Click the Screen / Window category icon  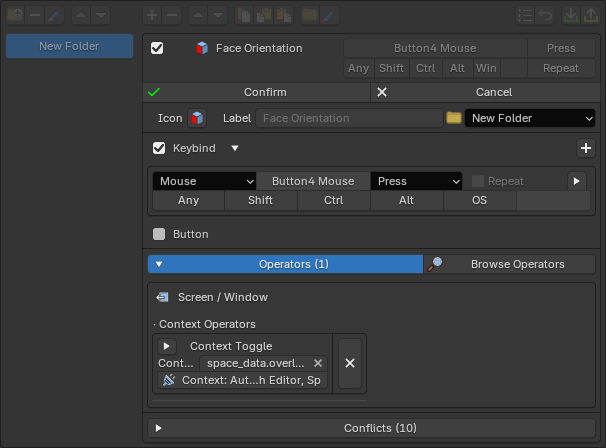162,297
